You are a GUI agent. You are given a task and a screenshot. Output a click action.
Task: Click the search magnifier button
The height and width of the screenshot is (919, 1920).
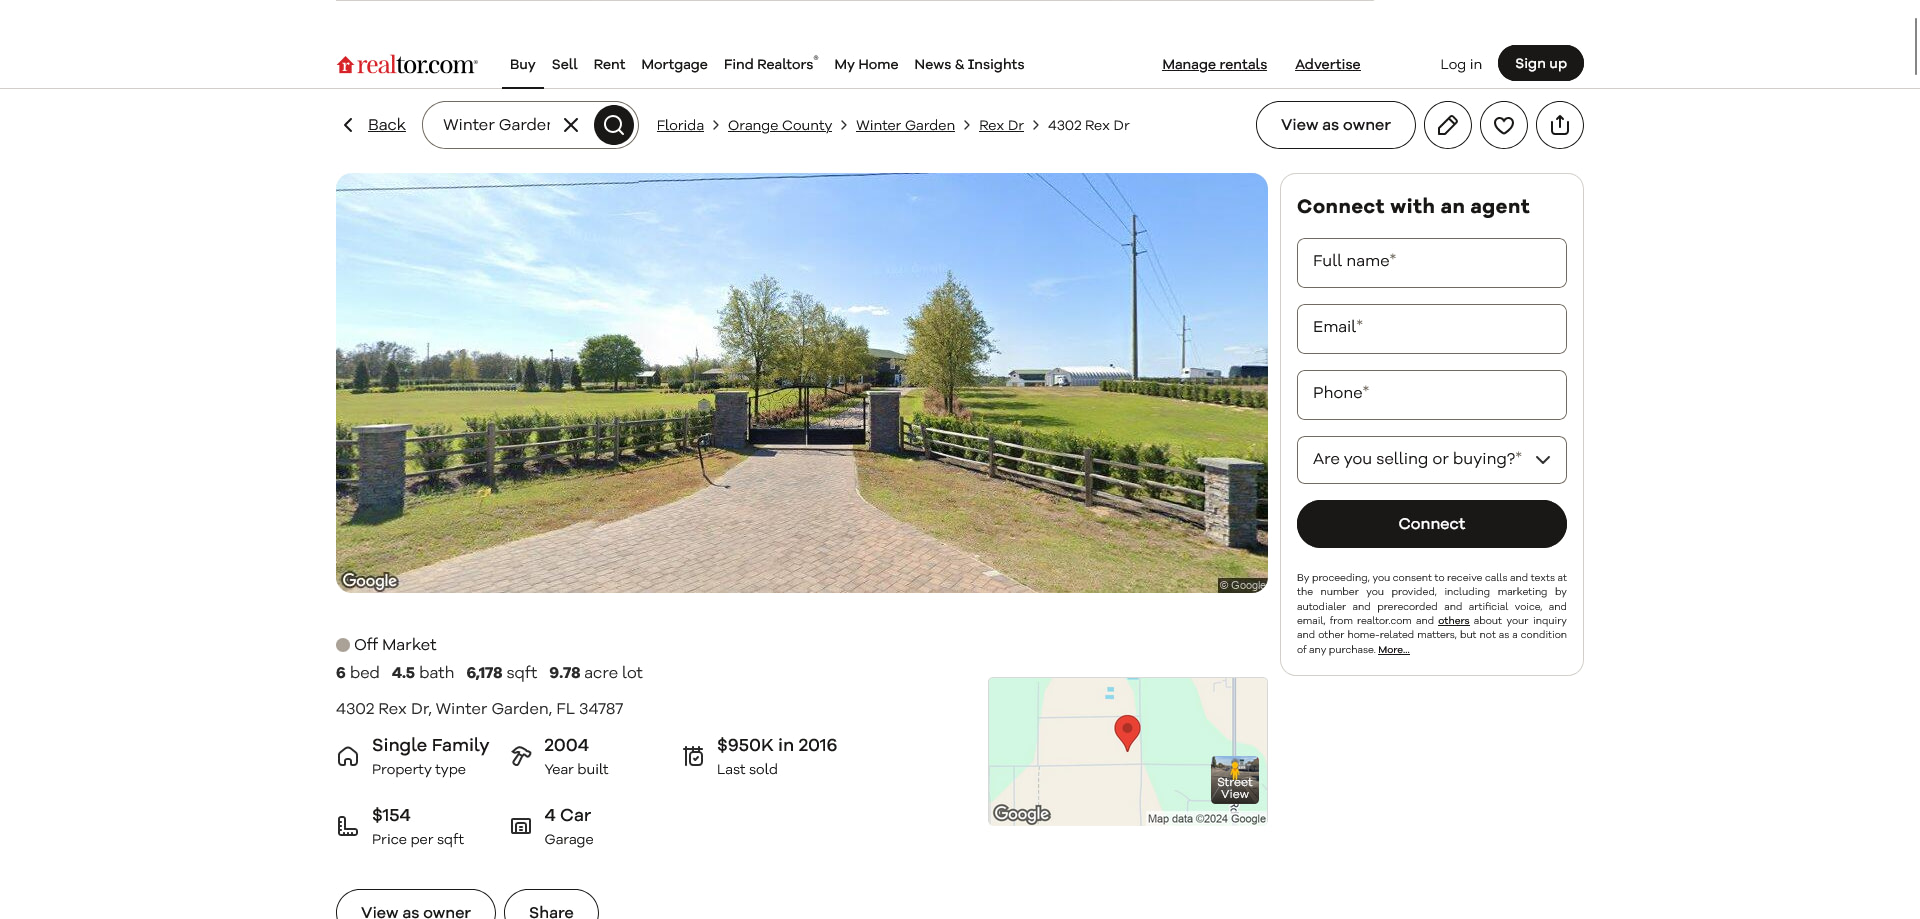[614, 125]
